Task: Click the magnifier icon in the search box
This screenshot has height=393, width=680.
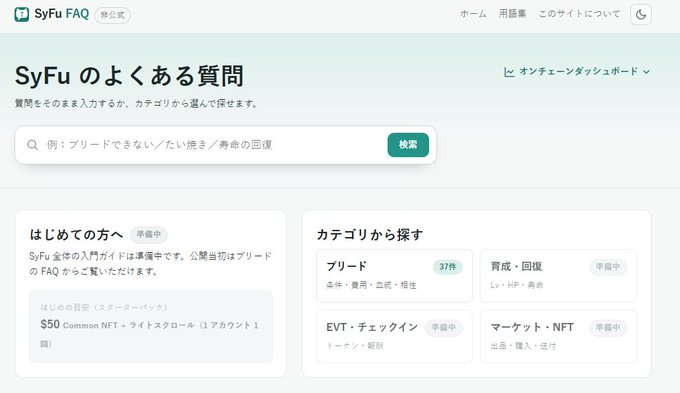Action: (x=33, y=144)
